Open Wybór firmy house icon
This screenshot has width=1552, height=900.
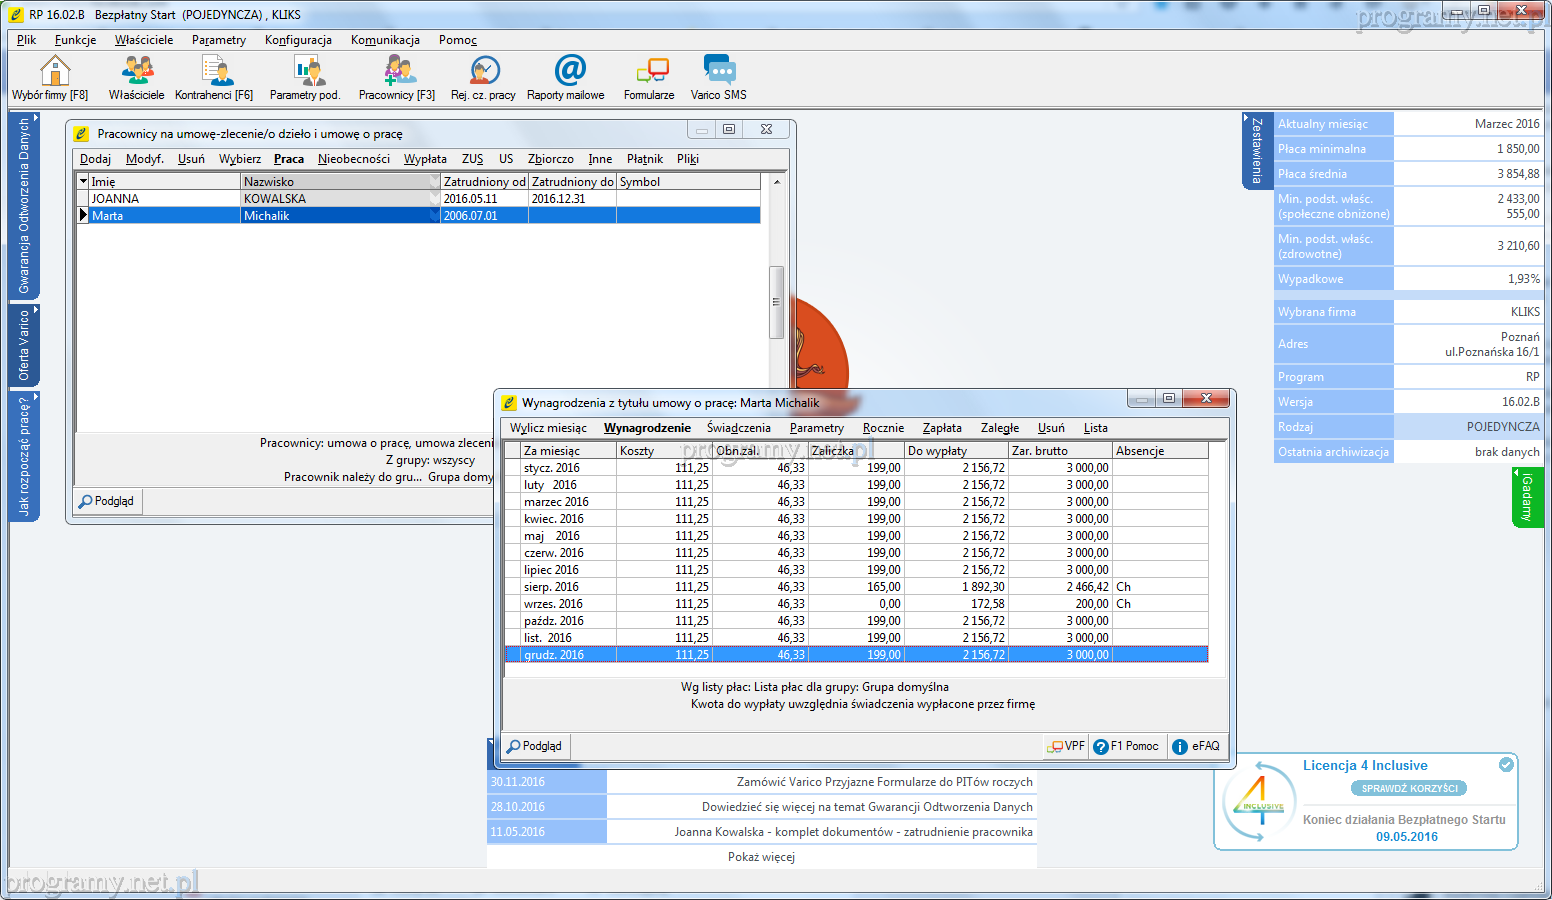pos(53,71)
